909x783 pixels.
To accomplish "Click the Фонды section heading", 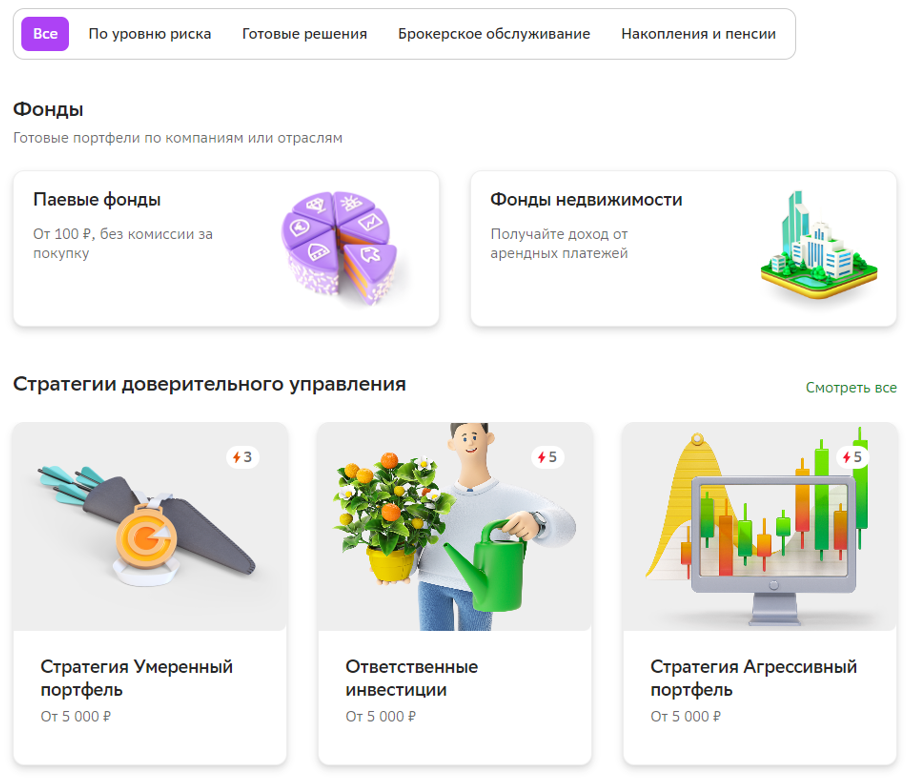I will click(48, 110).
